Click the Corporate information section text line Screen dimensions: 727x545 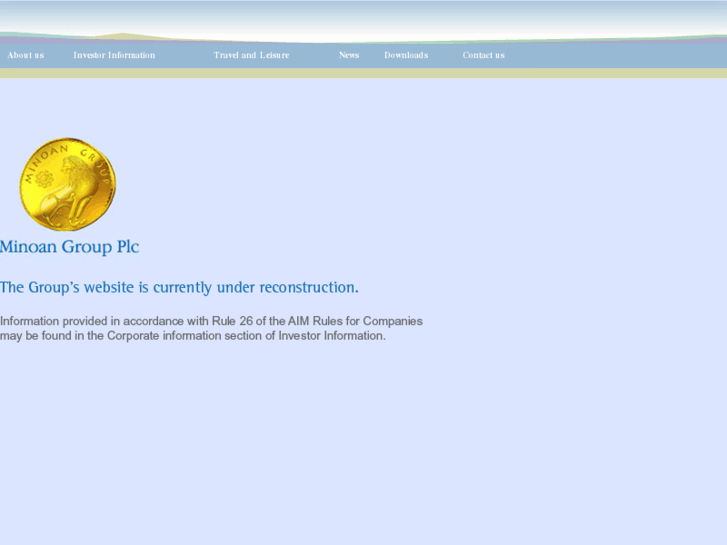click(x=193, y=336)
